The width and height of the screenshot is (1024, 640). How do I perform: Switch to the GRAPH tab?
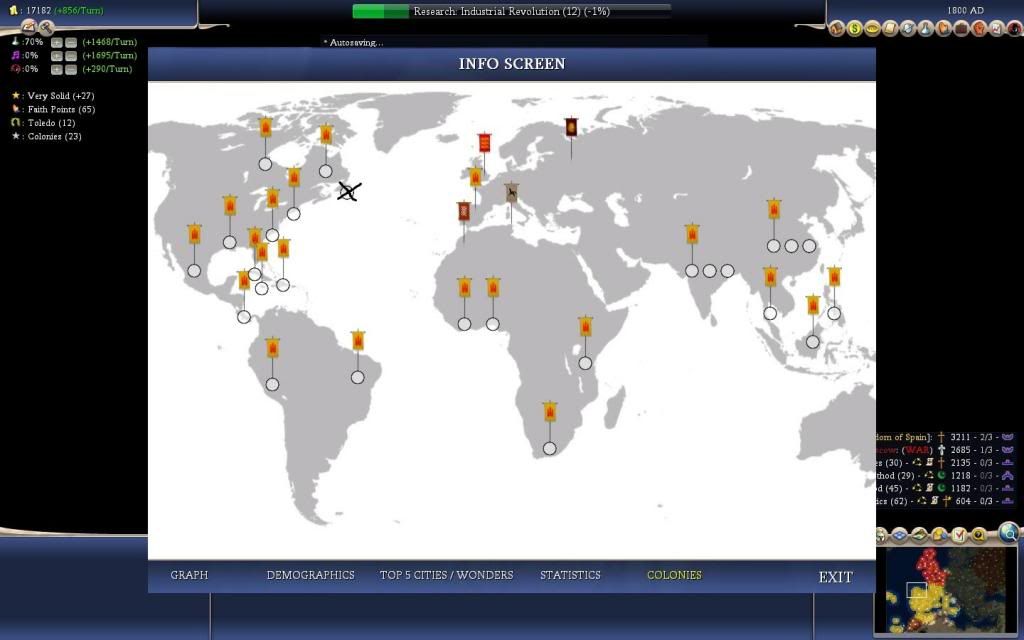tap(189, 575)
